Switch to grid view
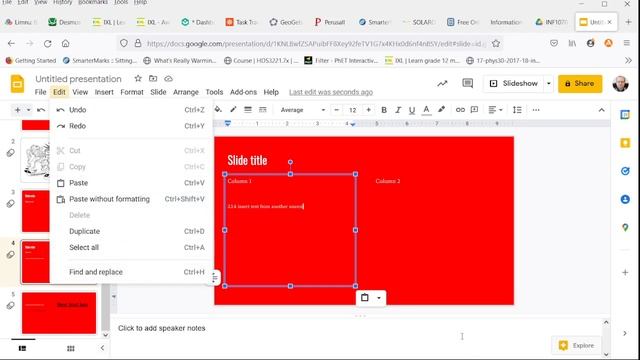 [x=71, y=348]
